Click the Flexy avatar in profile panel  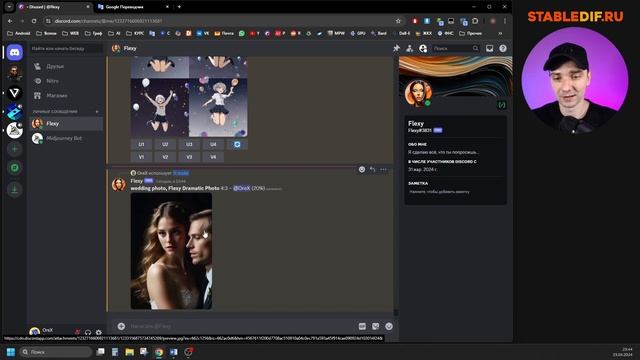coord(418,93)
